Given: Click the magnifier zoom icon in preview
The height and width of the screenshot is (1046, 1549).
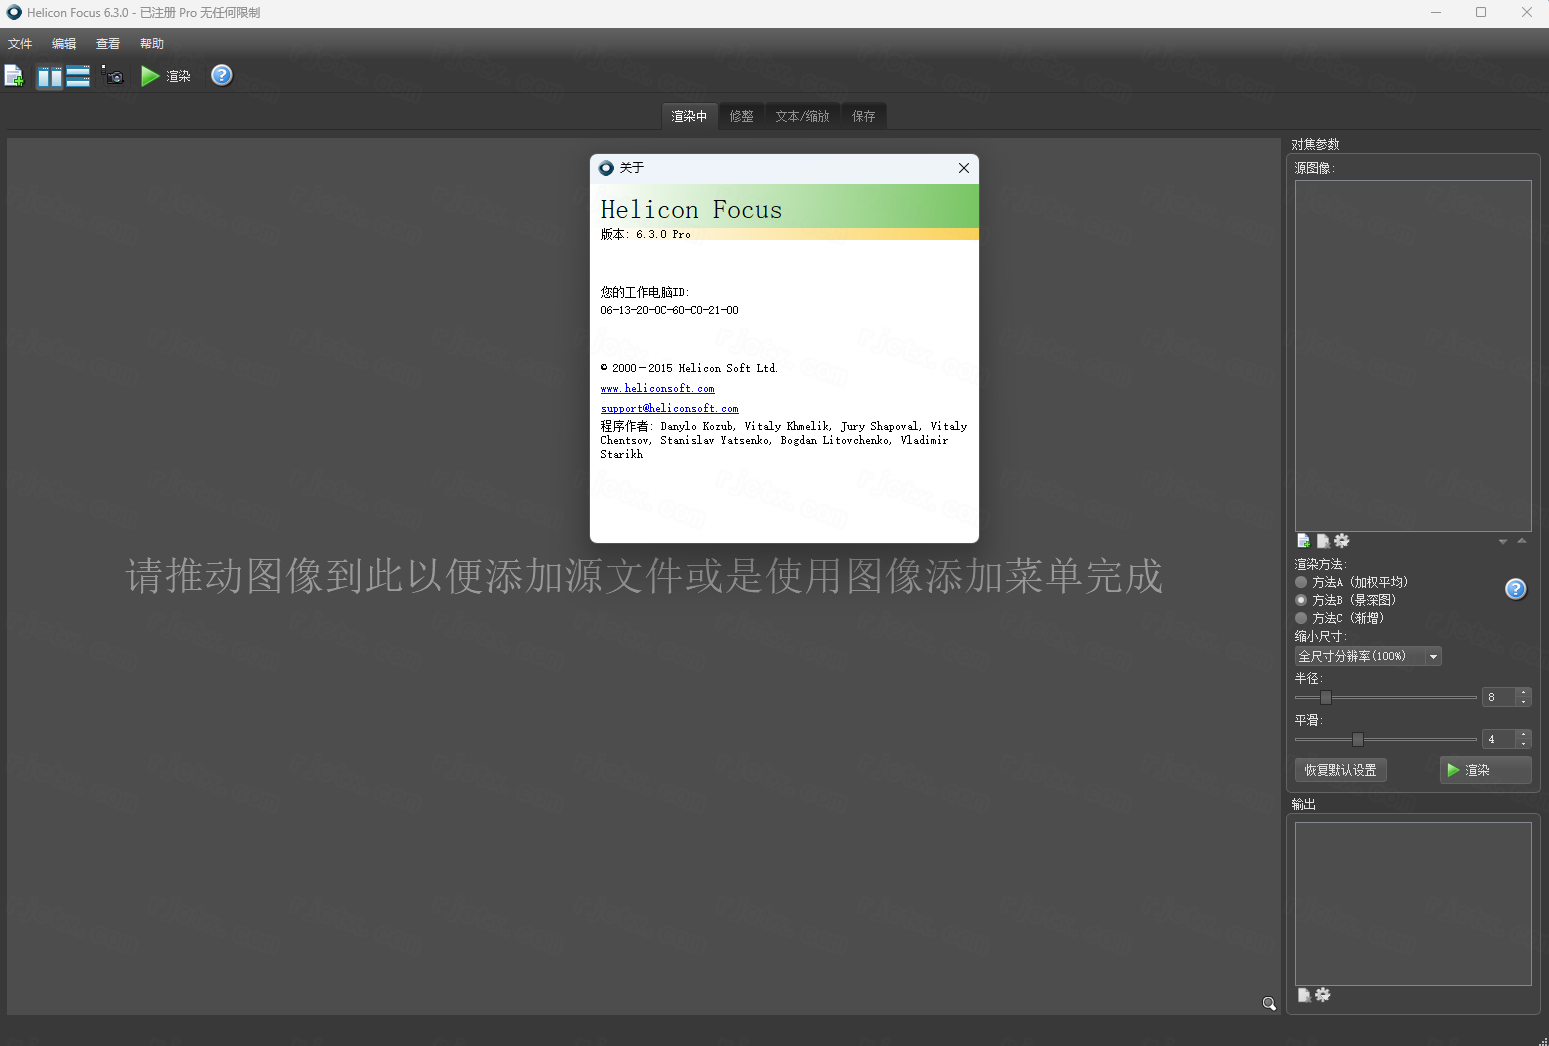Looking at the screenshot, I should point(1269,1004).
